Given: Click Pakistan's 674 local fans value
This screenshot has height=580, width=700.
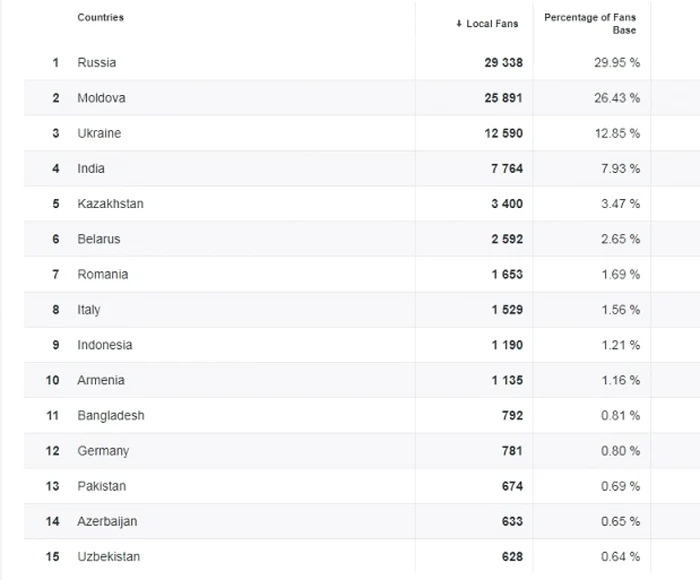Looking at the screenshot, I should [512, 486].
